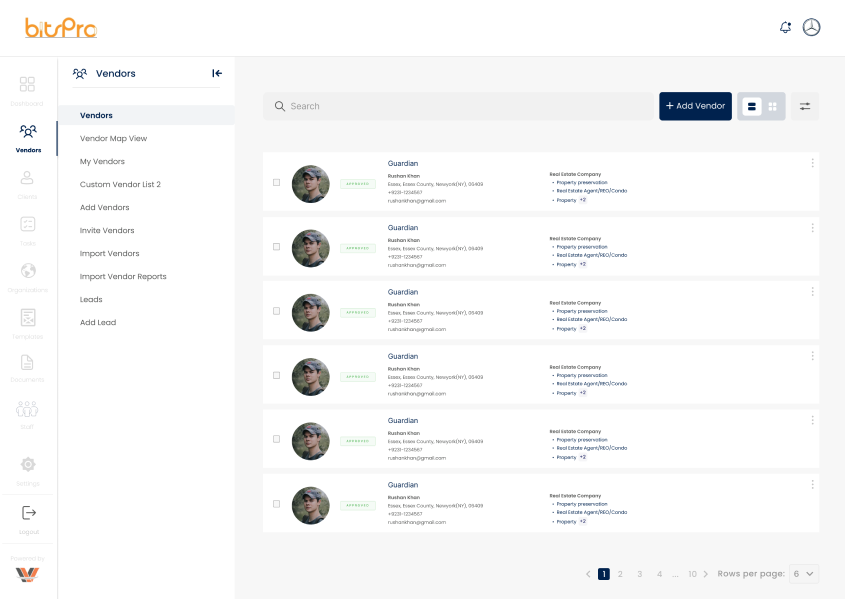Open the filter options icon

click(805, 106)
